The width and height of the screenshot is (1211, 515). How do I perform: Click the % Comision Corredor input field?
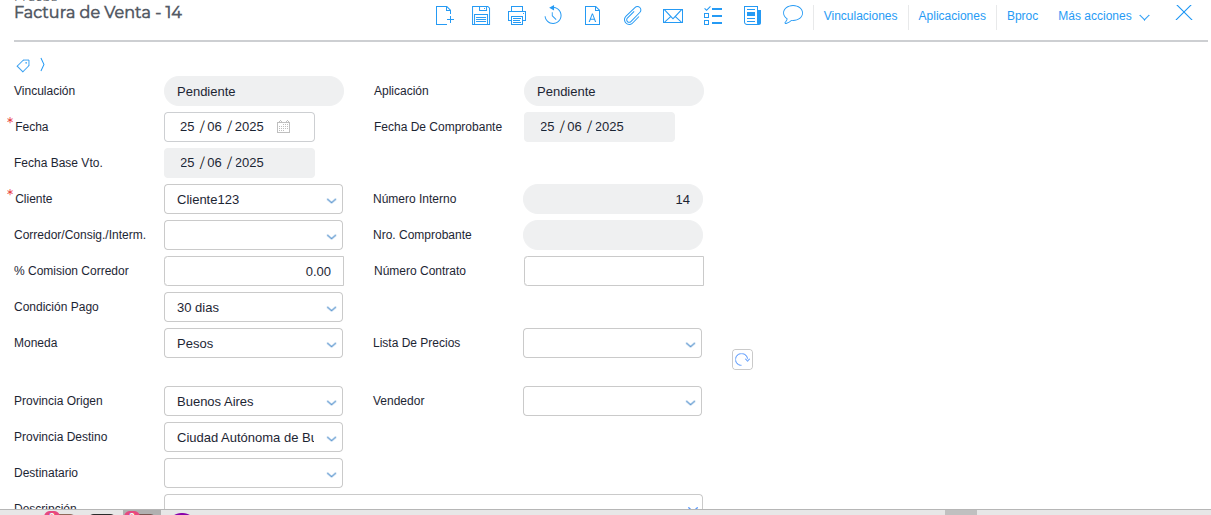[x=254, y=271]
